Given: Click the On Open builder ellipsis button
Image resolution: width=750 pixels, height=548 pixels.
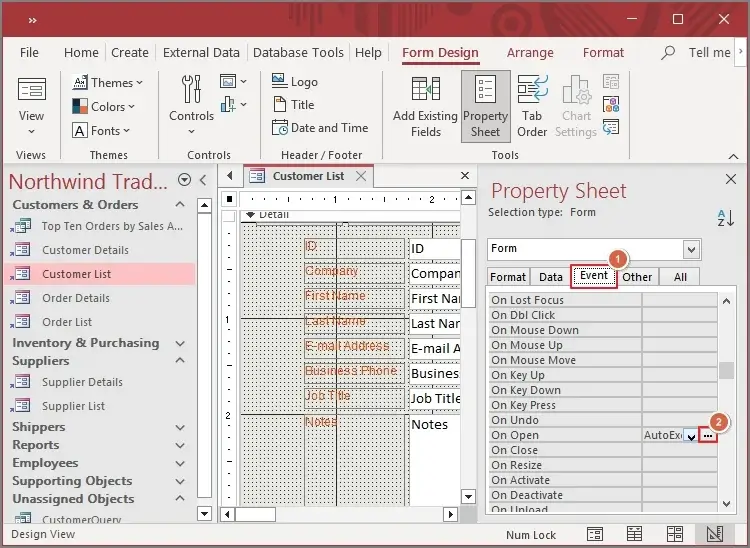Looking at the screenshot, I should (708, 436).
